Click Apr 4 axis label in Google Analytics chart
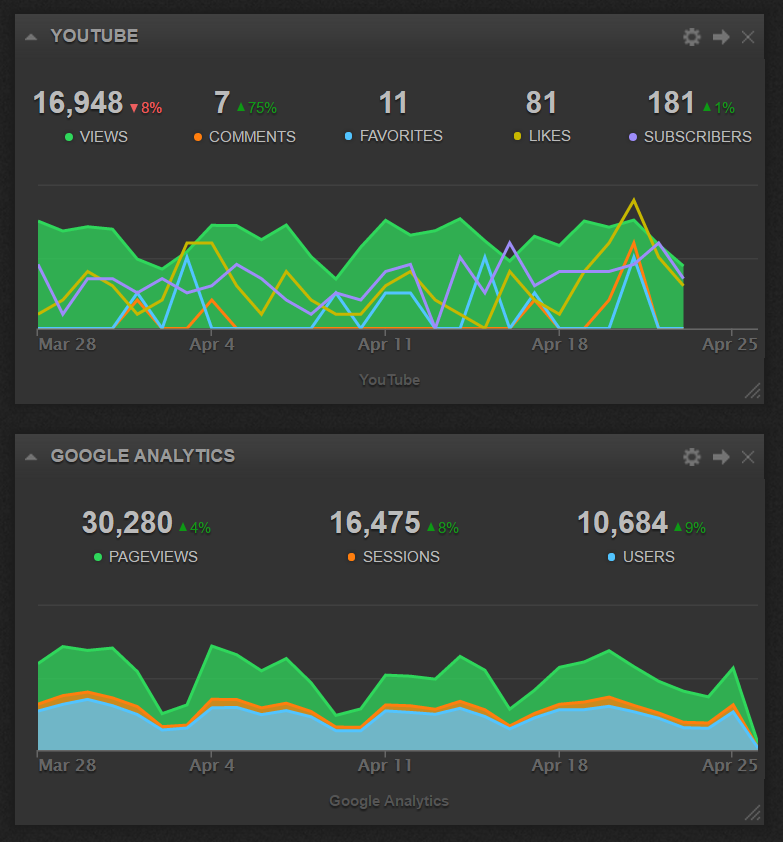This screenshot has height=842, width=783. tap(212, 765)
